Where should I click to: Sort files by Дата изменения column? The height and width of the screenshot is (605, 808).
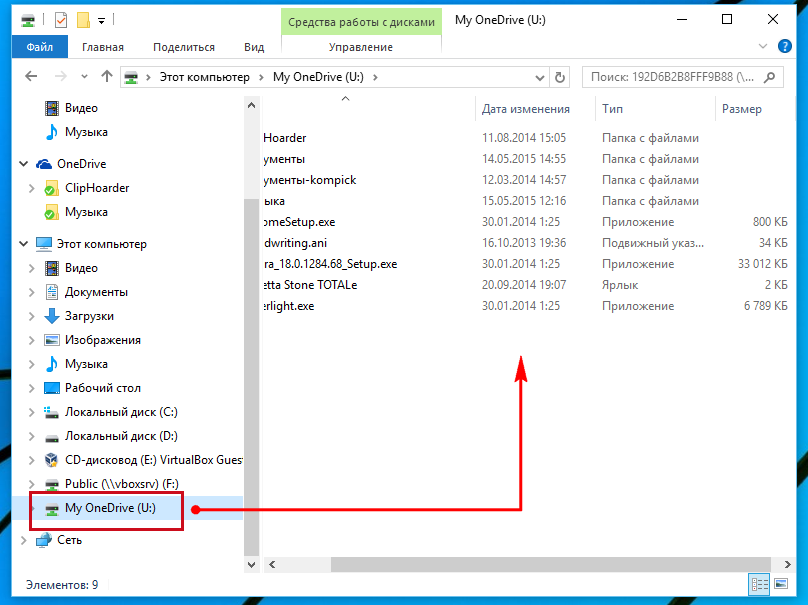pos(525,109)
